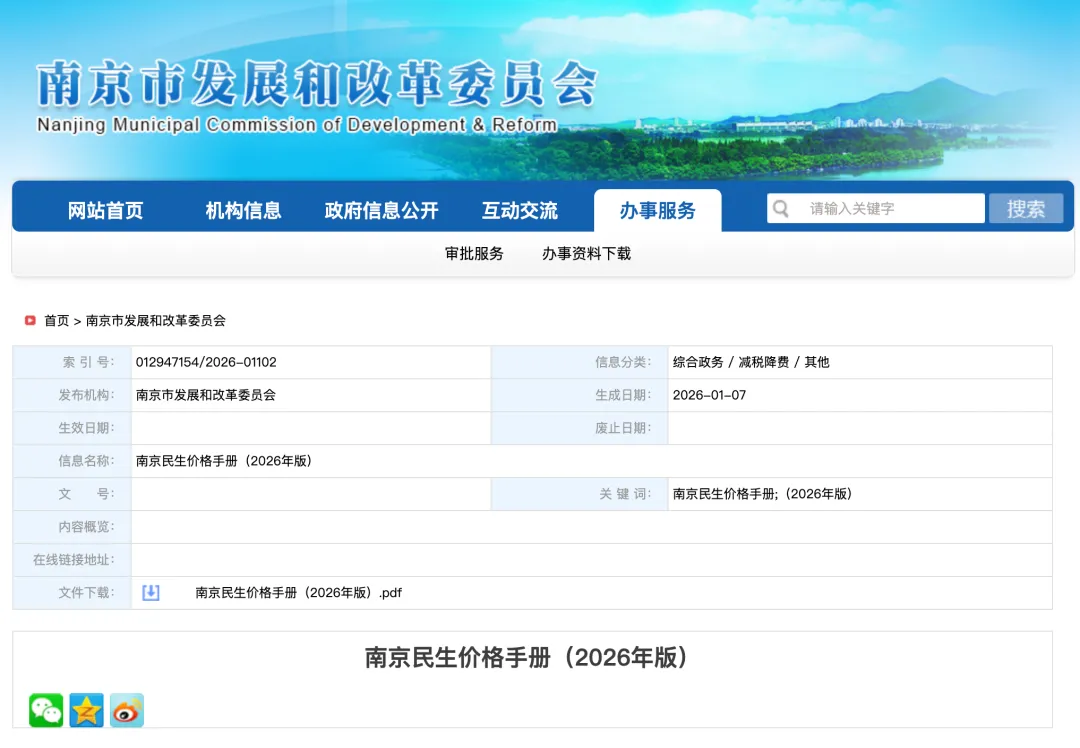Select category 综合政务 / 减税降费 / 其他
This screenshot has height=748, width=1080.
tap(751, 362)
